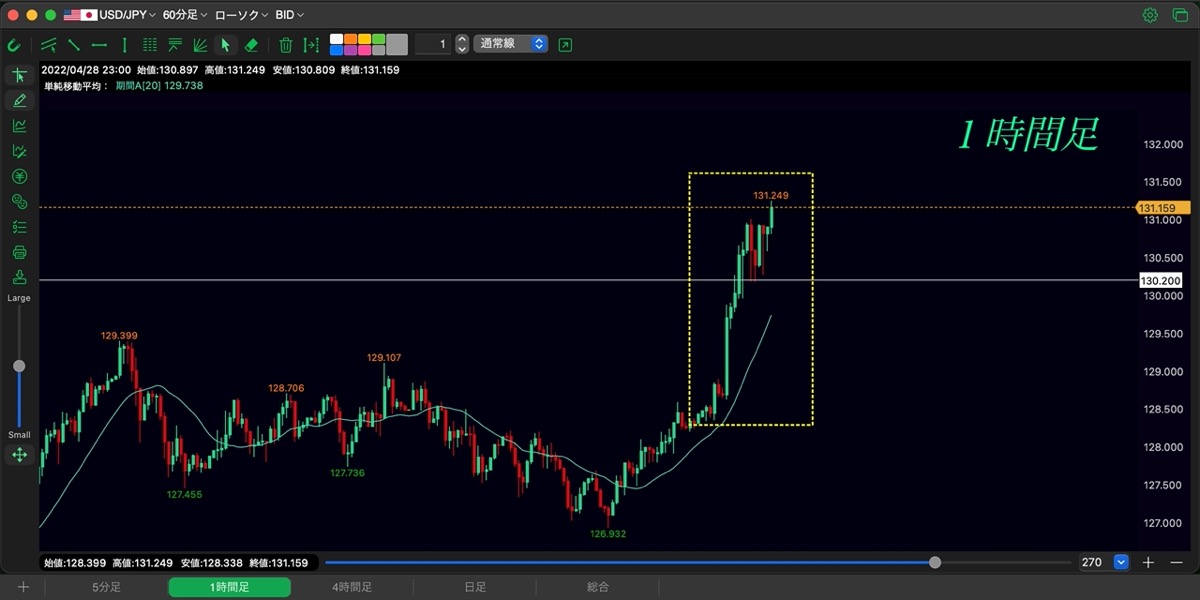Image resolution: width=1200 pixels, height=600 pixels.
Task: Switch to the 4時間足 tab
Action: click(352, 588)
